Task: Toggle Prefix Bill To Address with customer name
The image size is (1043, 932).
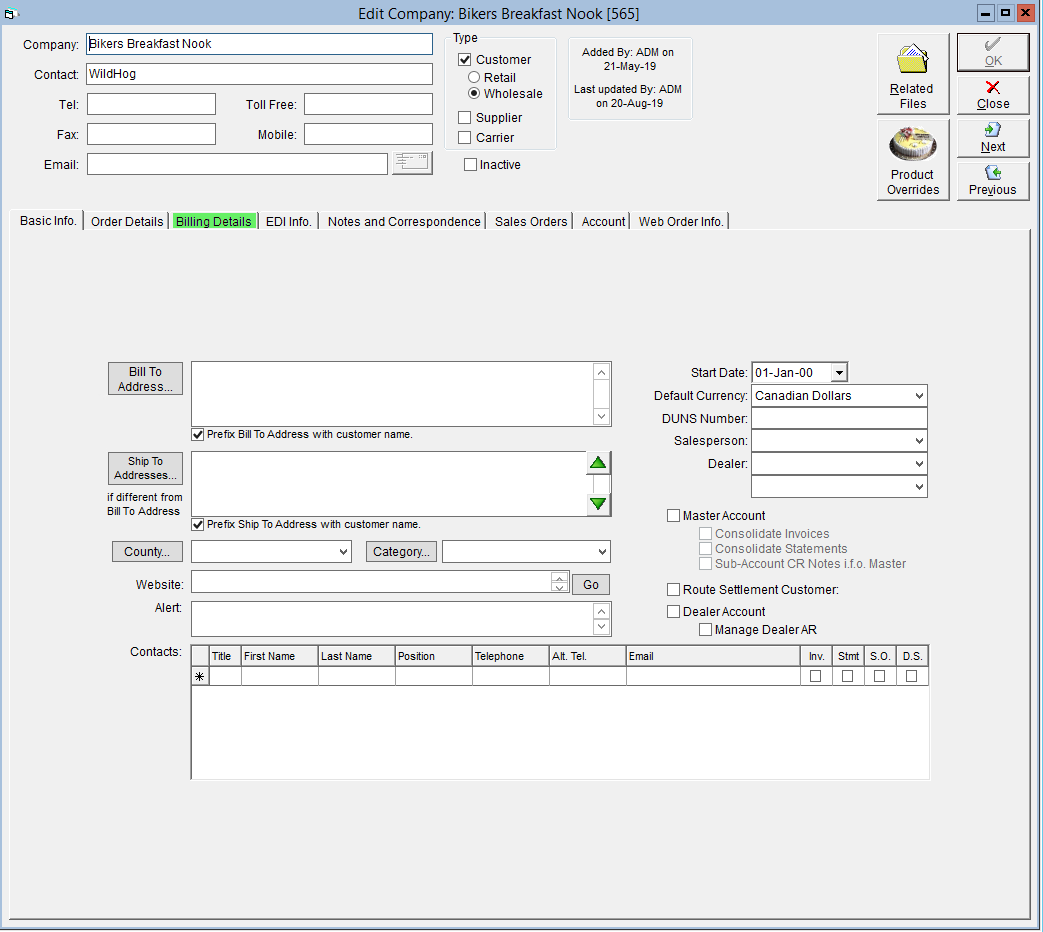Action: point(198,434)
